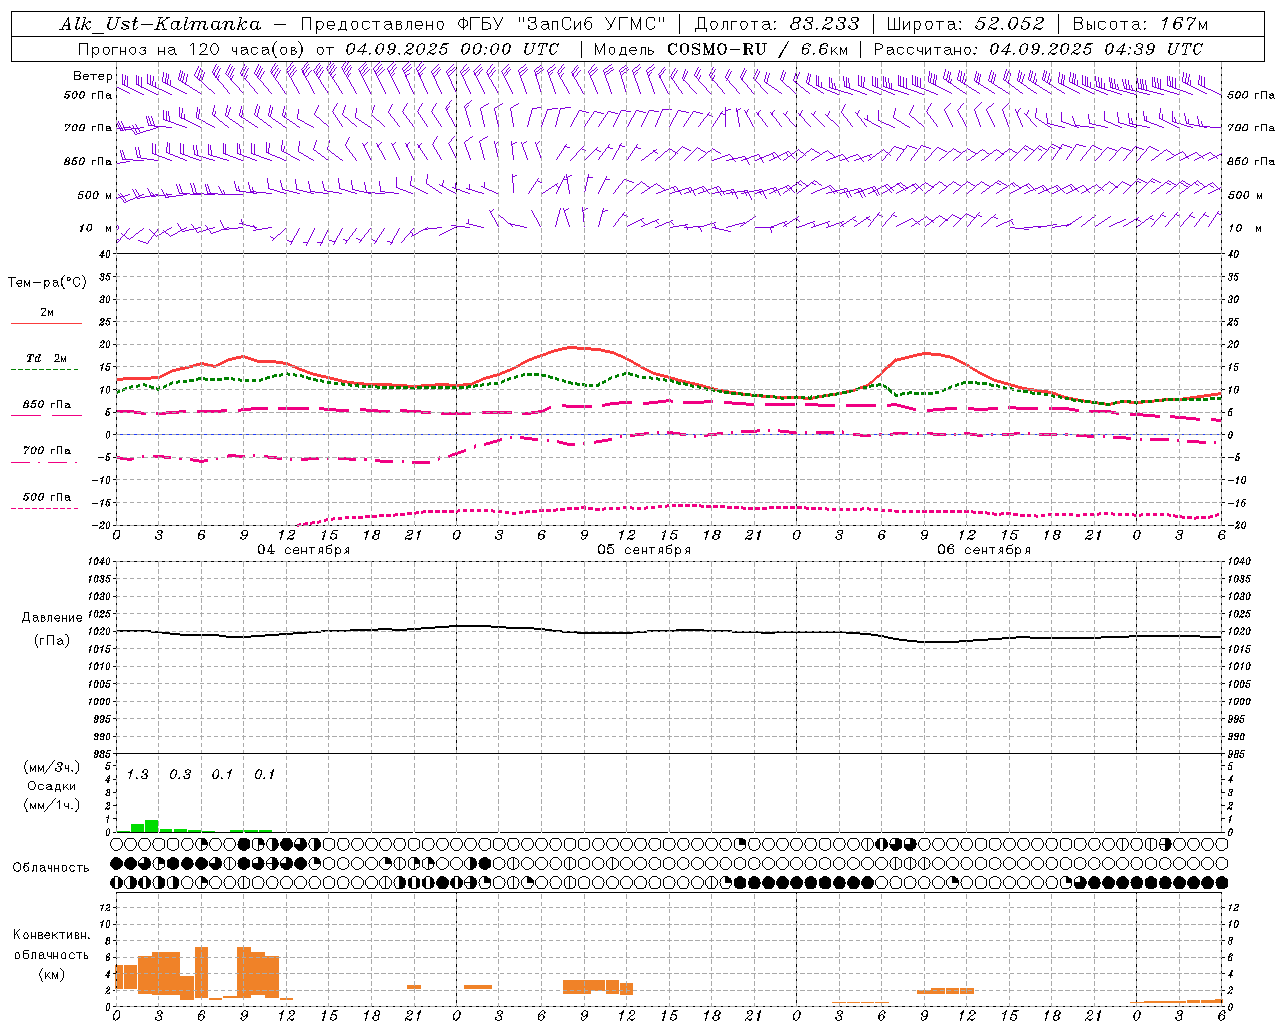Click the 1.3 precipitation total
Viewport: 1280px width, 1024px height.
tap(137, 774)
